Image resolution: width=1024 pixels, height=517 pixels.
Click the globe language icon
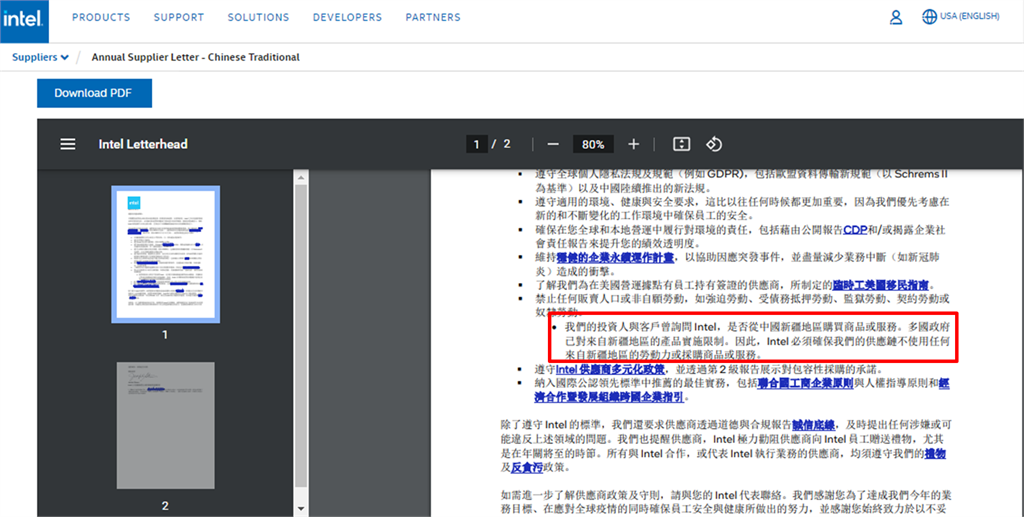929,17
